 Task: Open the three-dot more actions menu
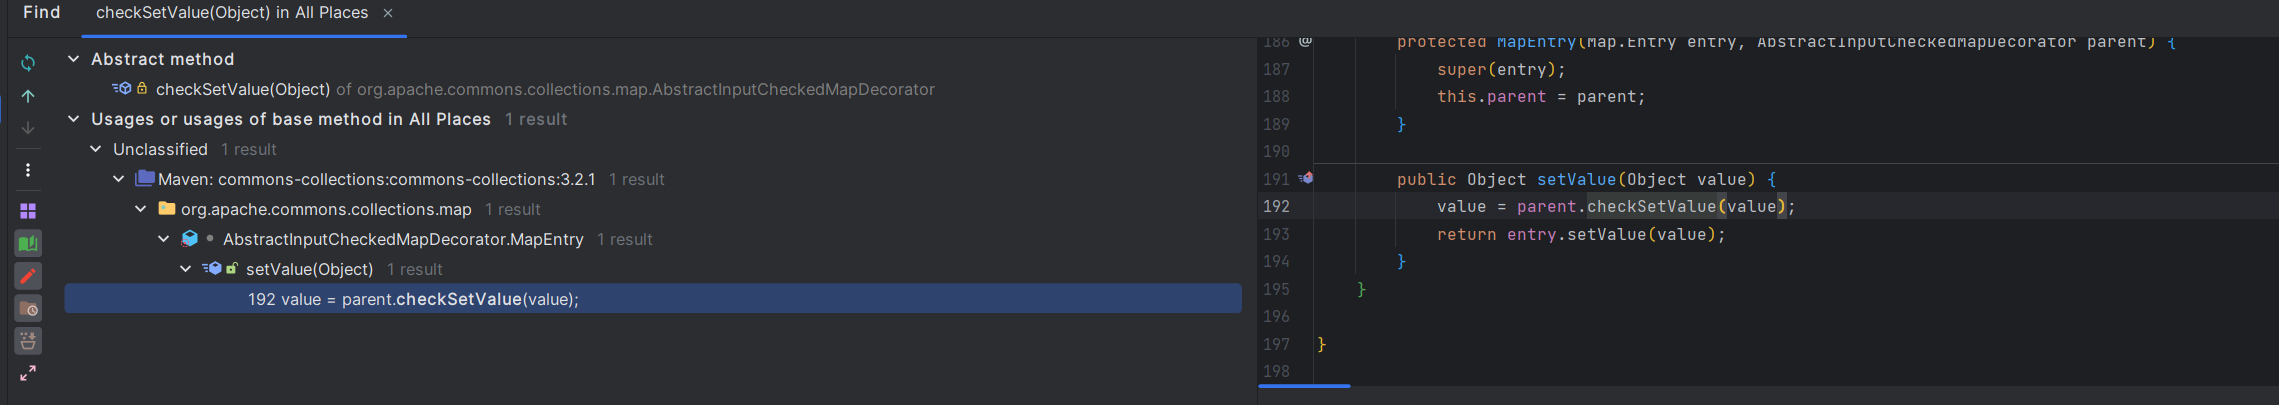(x=28, y=170)
